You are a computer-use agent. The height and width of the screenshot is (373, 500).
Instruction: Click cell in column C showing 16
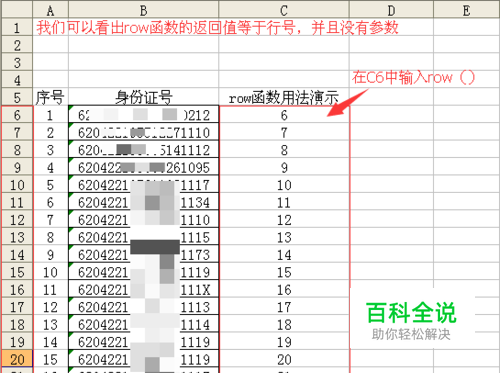[x=284, y=289]
